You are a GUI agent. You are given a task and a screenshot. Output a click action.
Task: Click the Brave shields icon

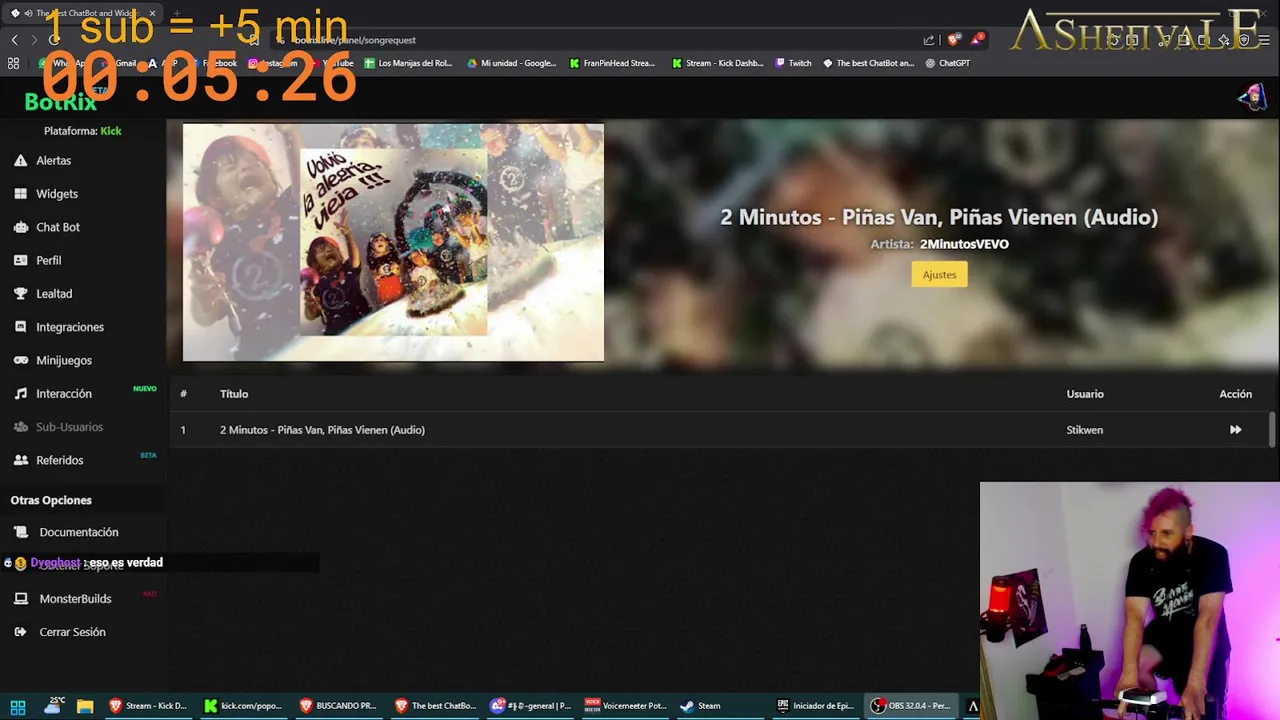pos(953,40)
